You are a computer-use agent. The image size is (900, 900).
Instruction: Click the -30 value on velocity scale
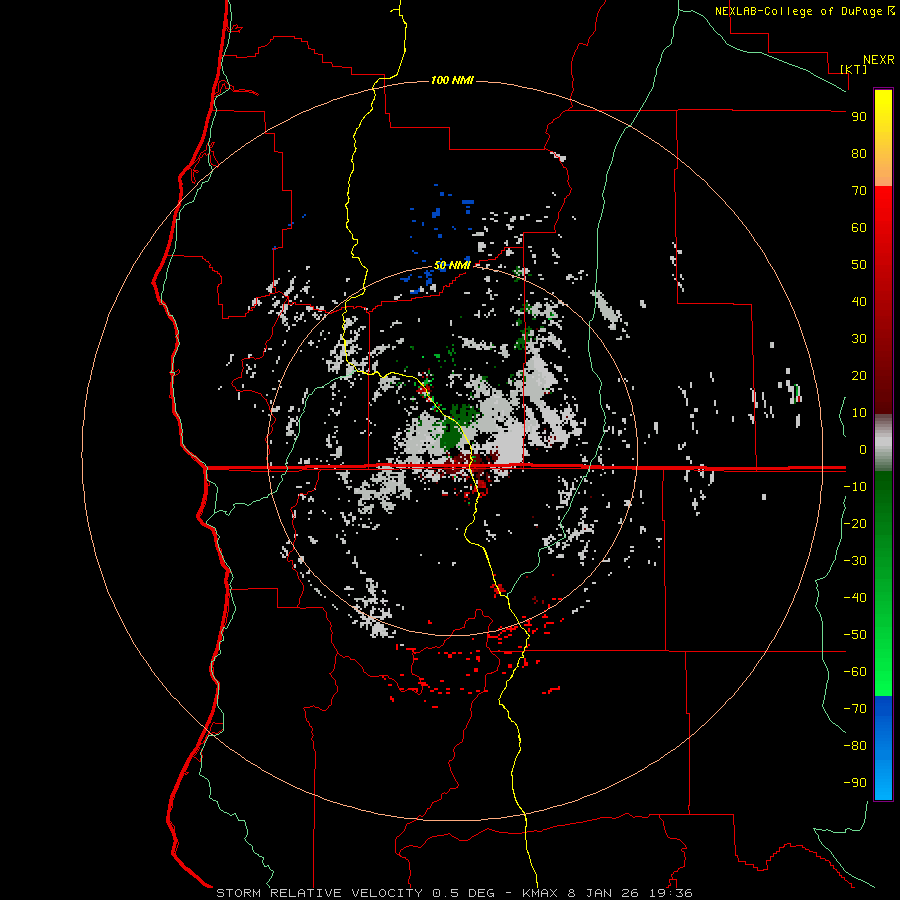click(855, 561)
